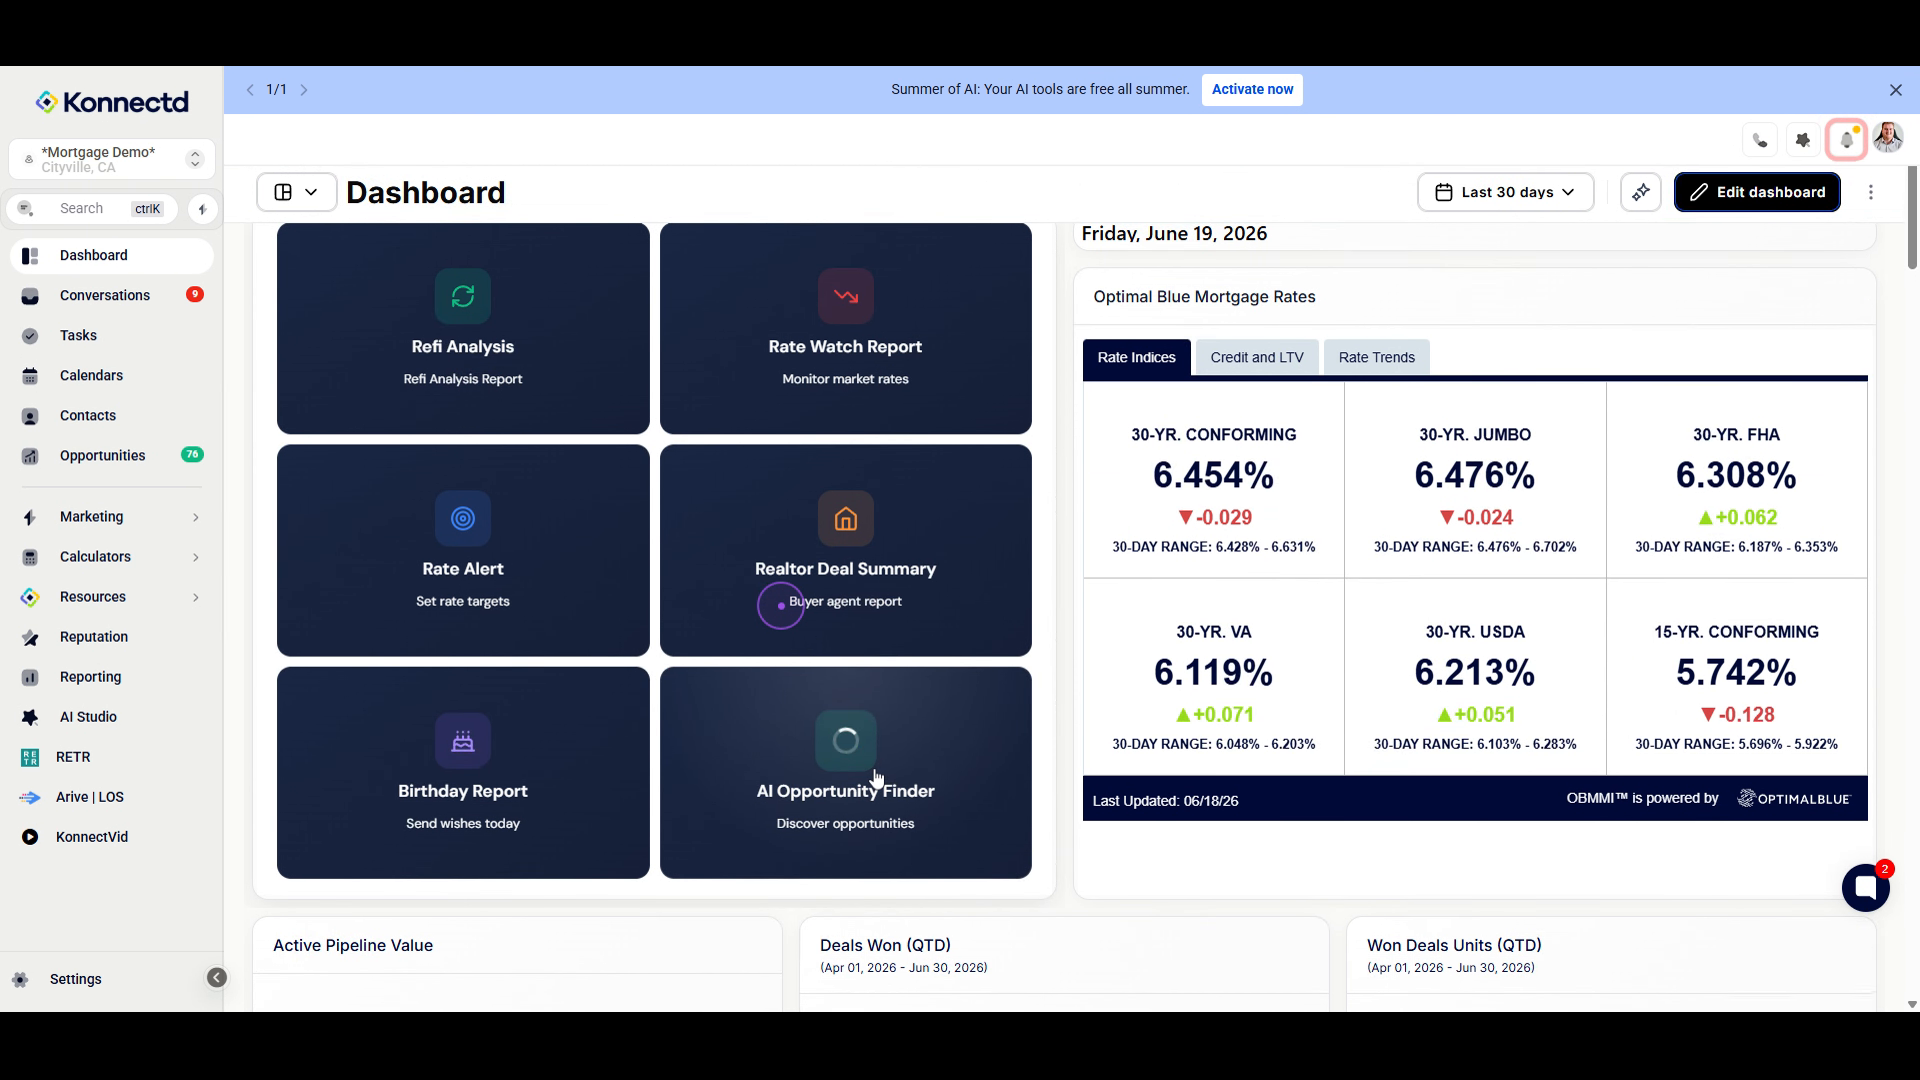
Task: Click the sidebar Search field
Action: point(93,209)
